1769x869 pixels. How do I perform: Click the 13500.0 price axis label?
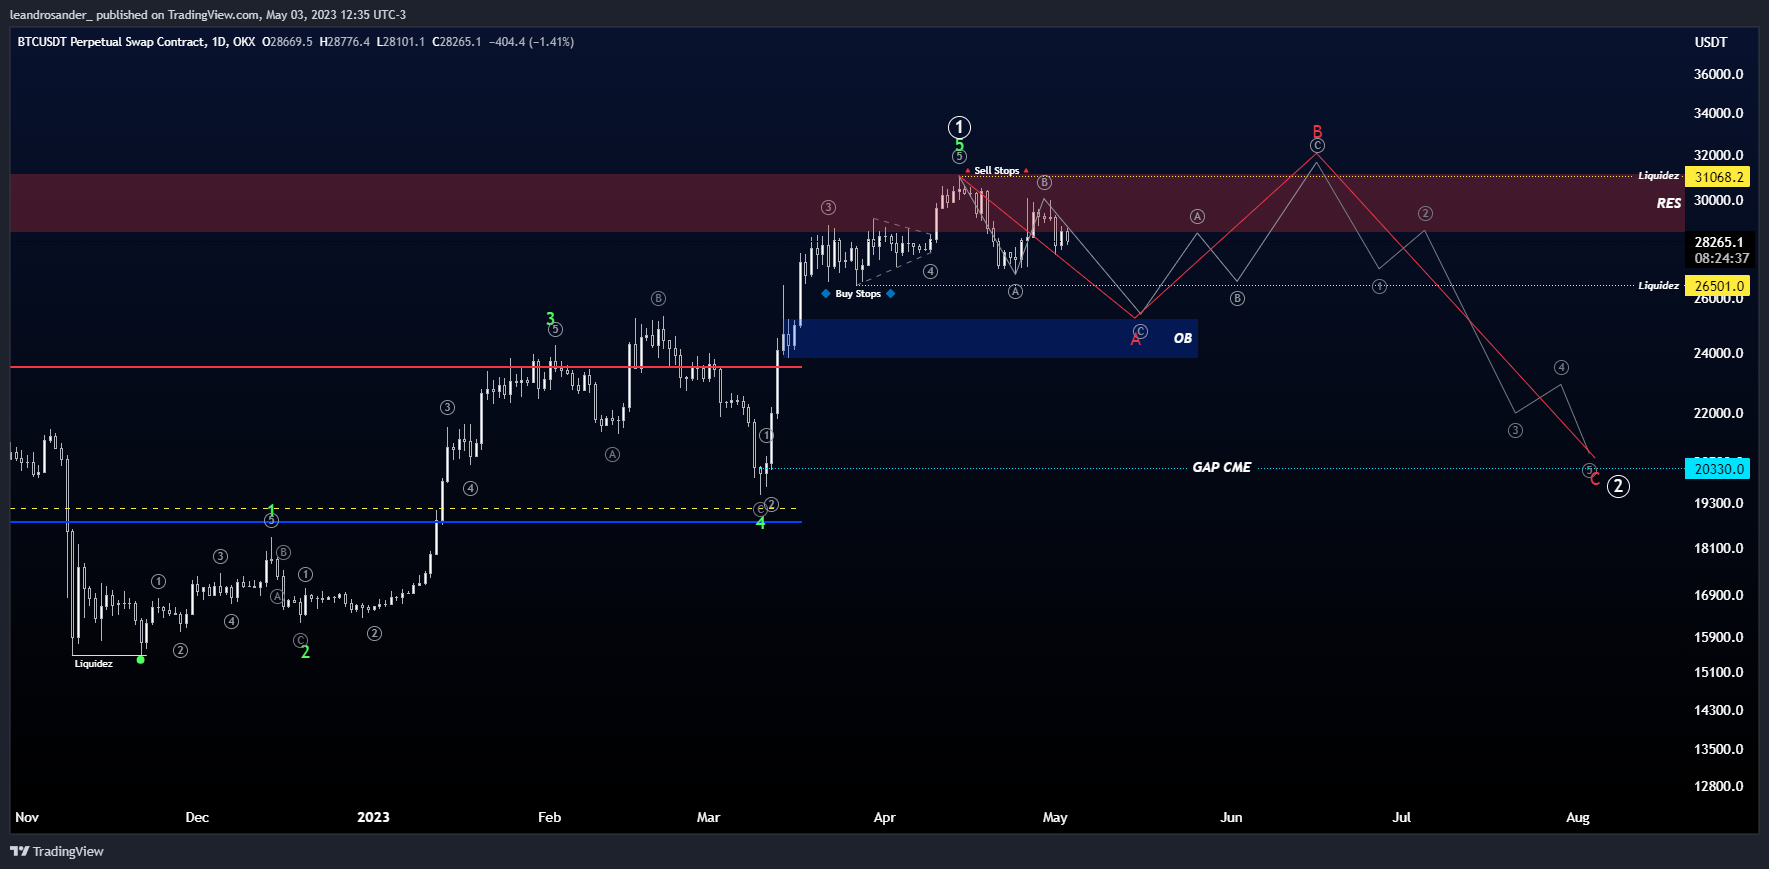(1719, 749)
